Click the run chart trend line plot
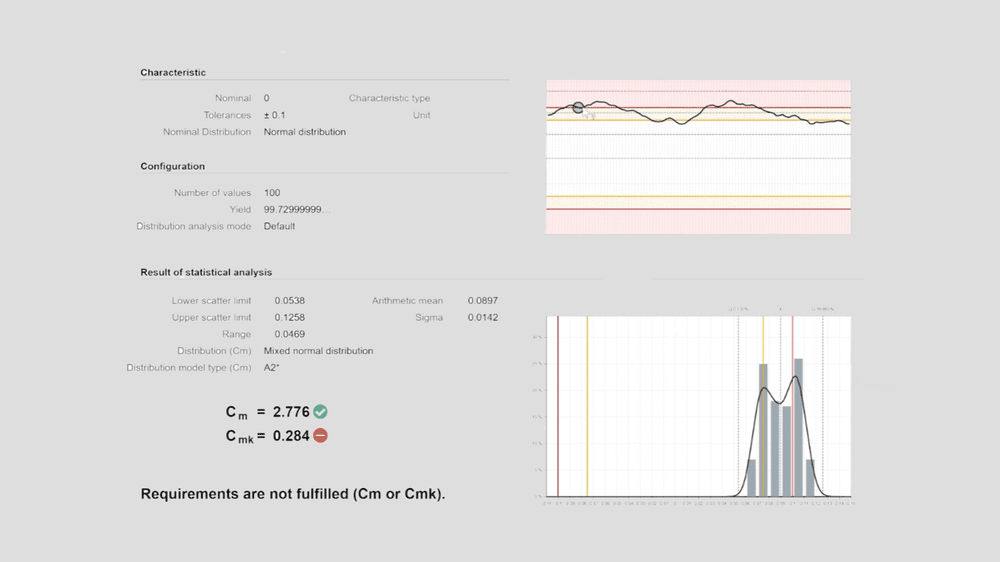The width and height of the screenshot is (1000, 562). click(x=698, y=157)
